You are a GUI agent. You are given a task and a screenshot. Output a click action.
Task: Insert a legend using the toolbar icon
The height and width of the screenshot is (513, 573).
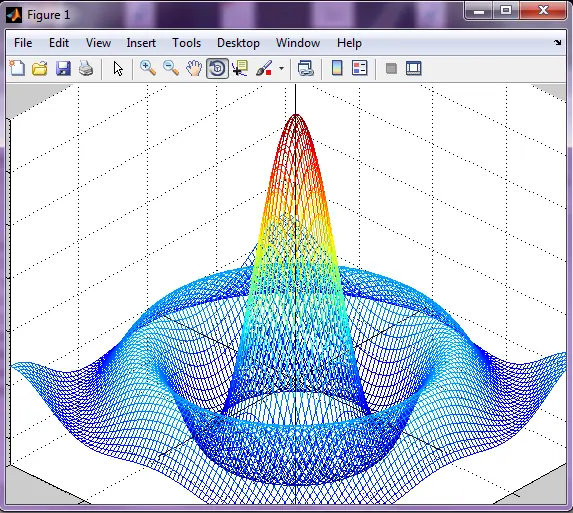tap(360, 68)
